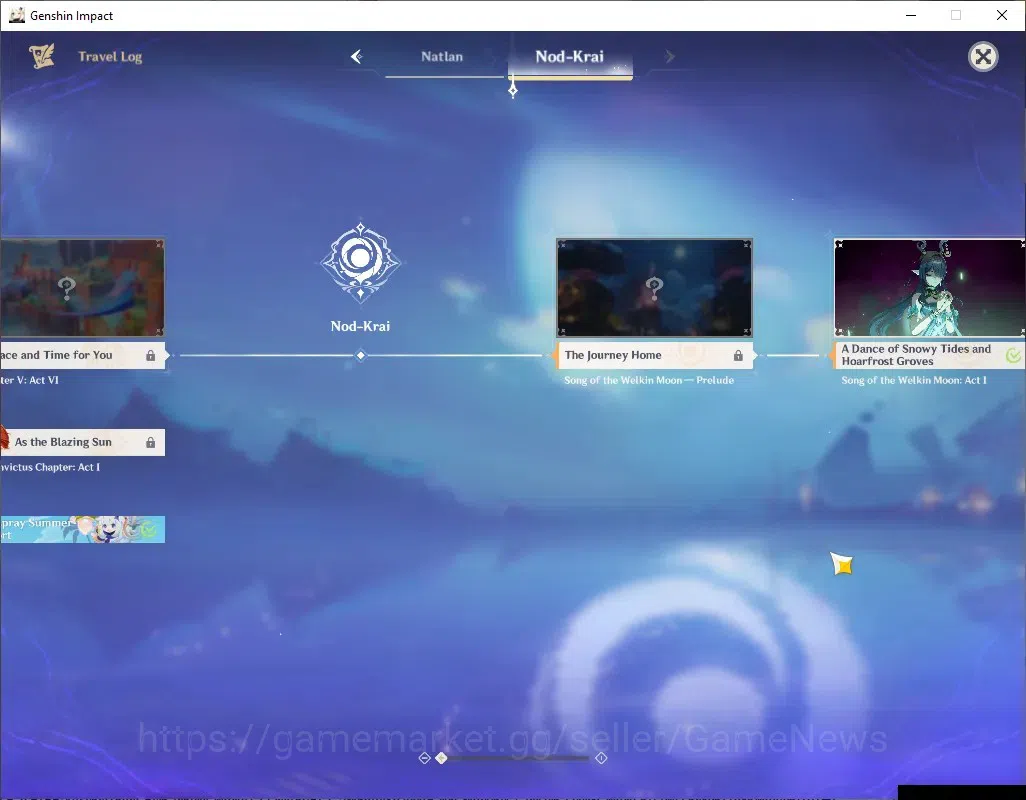The height and width of the screenshot is (800, 1026).
Task: Open the Chapter V Act VI quest thumbnail
Action: [x=82, y=288]
